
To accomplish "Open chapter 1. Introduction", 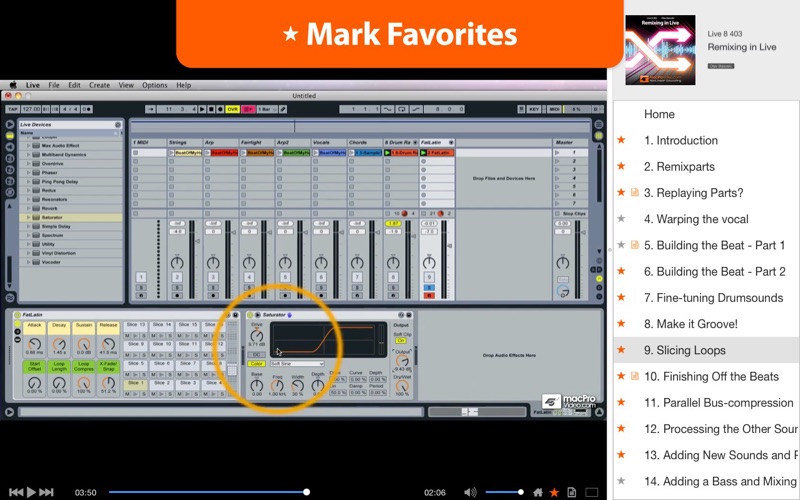I will pyautogui.click(x=681, y=140).
